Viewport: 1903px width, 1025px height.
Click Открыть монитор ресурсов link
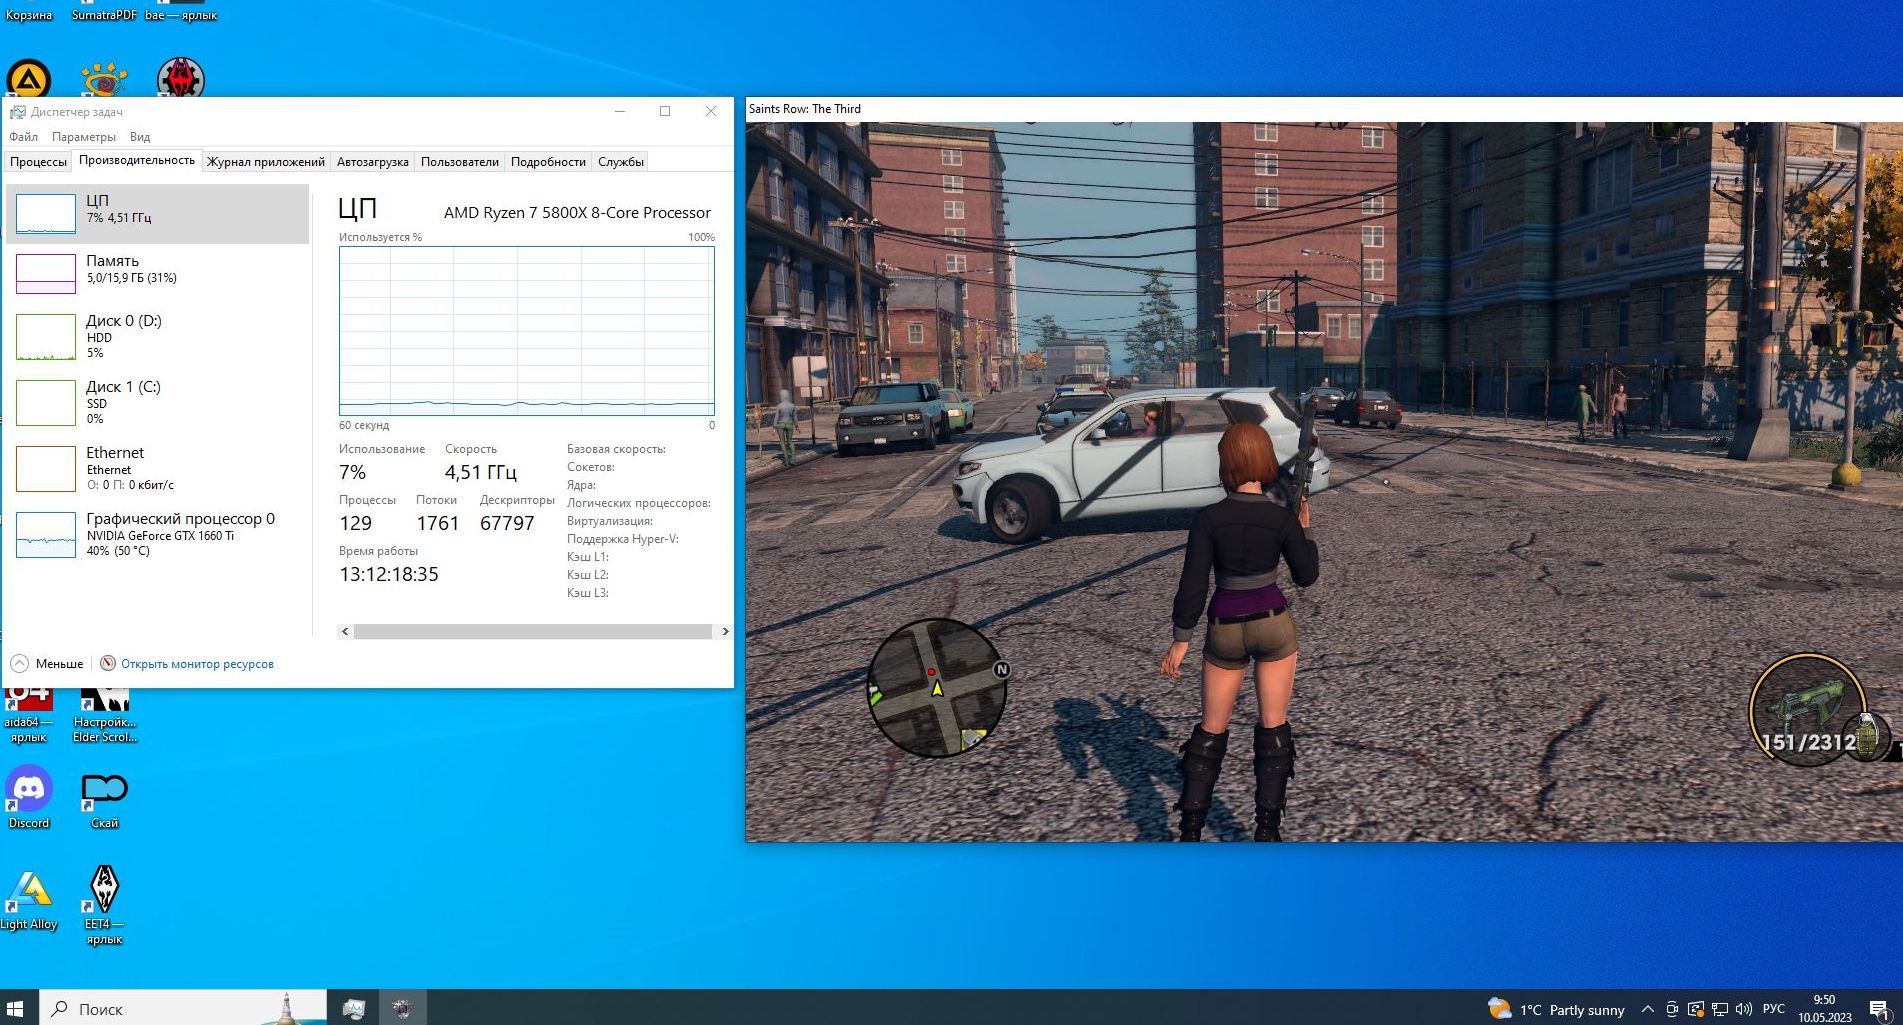197,664
